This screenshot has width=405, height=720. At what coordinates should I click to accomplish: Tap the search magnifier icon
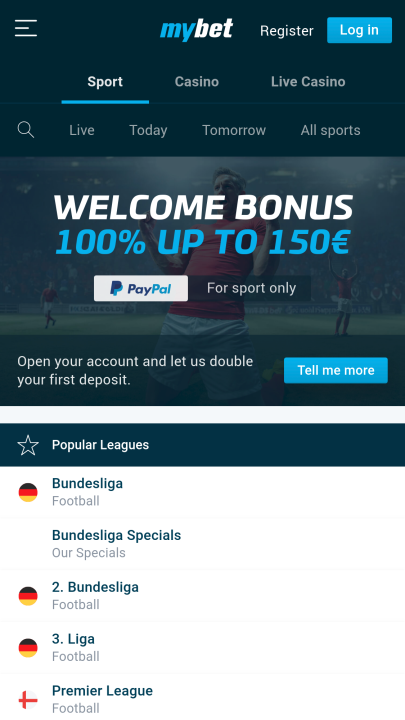click(x=26, y=130)
